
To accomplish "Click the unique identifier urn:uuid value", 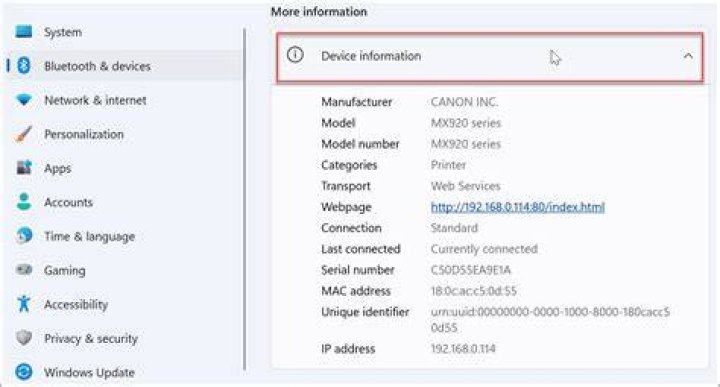I will click(550, 320).
